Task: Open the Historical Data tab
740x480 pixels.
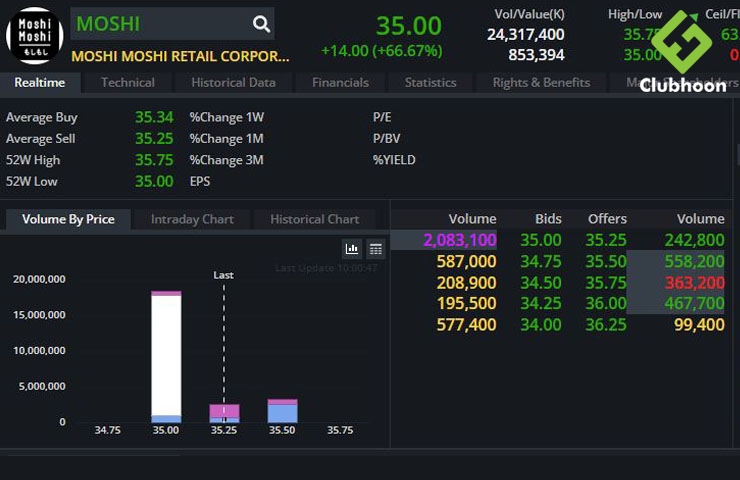Action: coord(234,83)
